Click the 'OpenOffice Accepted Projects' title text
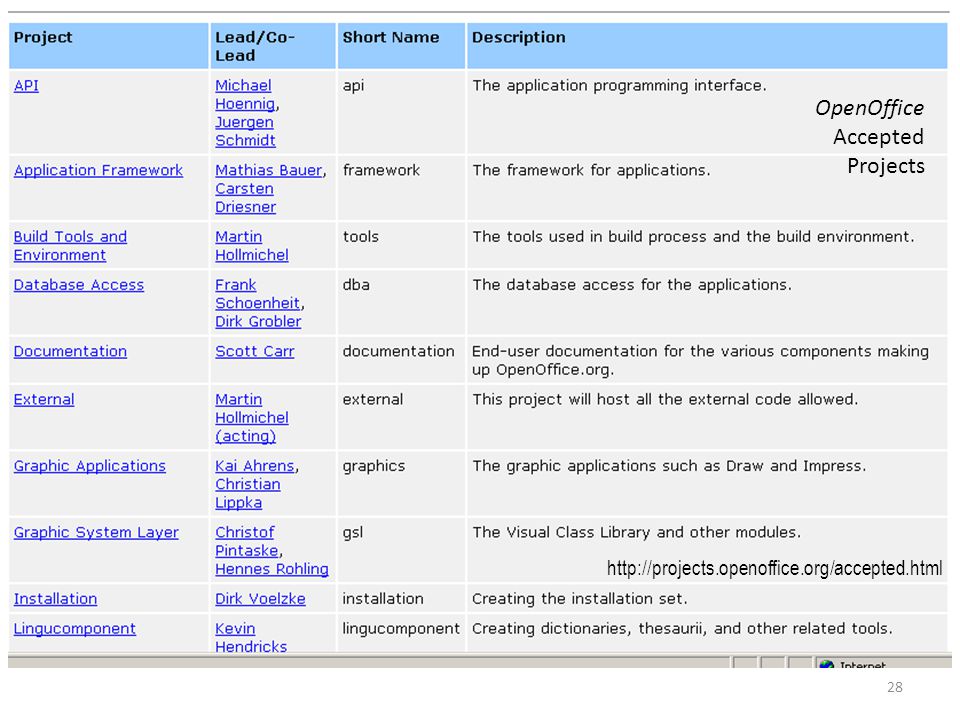960x720 pixels. [x=870, y=137]
